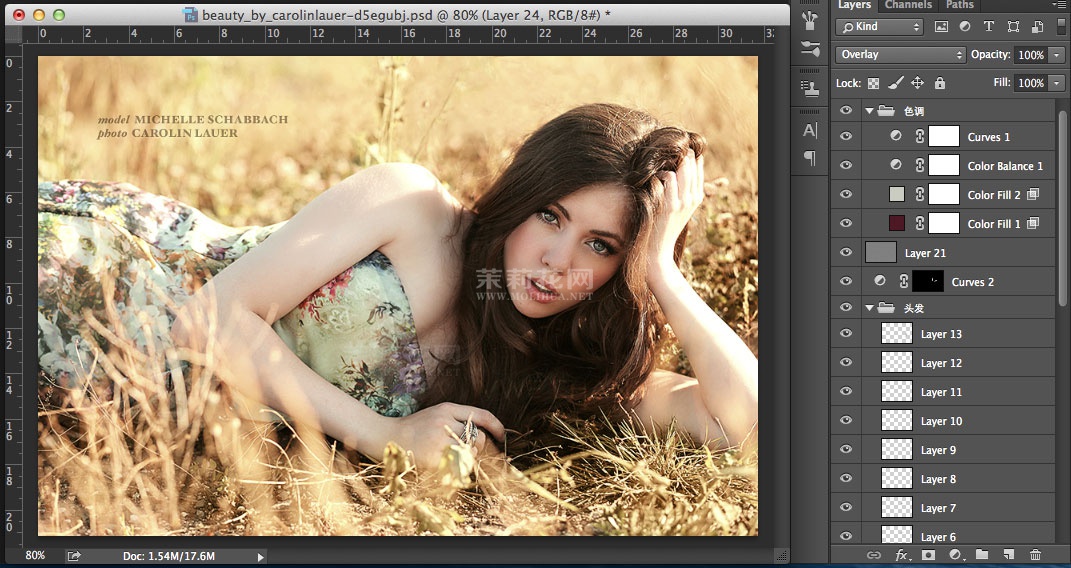Hide Layer 9 visibility eye

(846, 449)
